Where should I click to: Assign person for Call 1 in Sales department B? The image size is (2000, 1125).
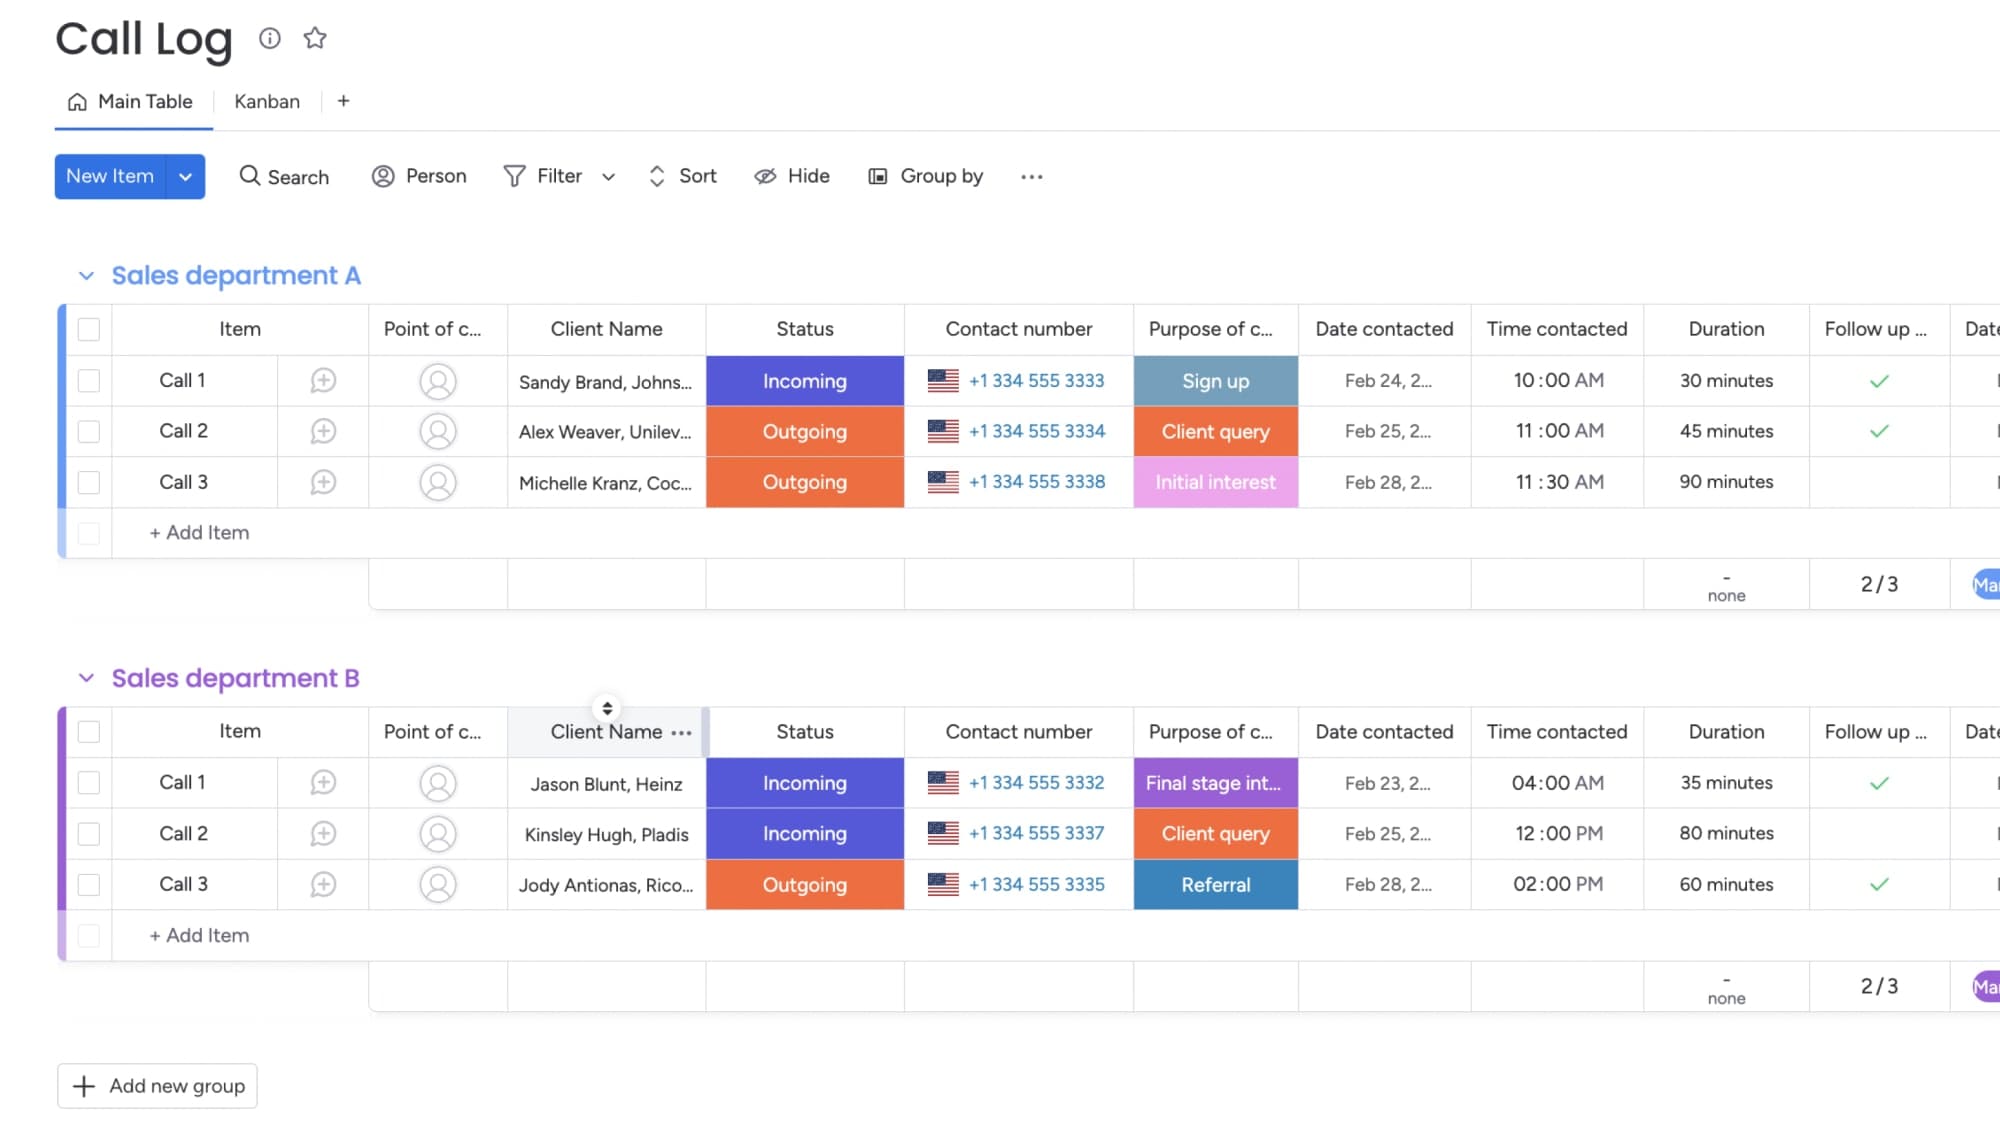[438, 783]
